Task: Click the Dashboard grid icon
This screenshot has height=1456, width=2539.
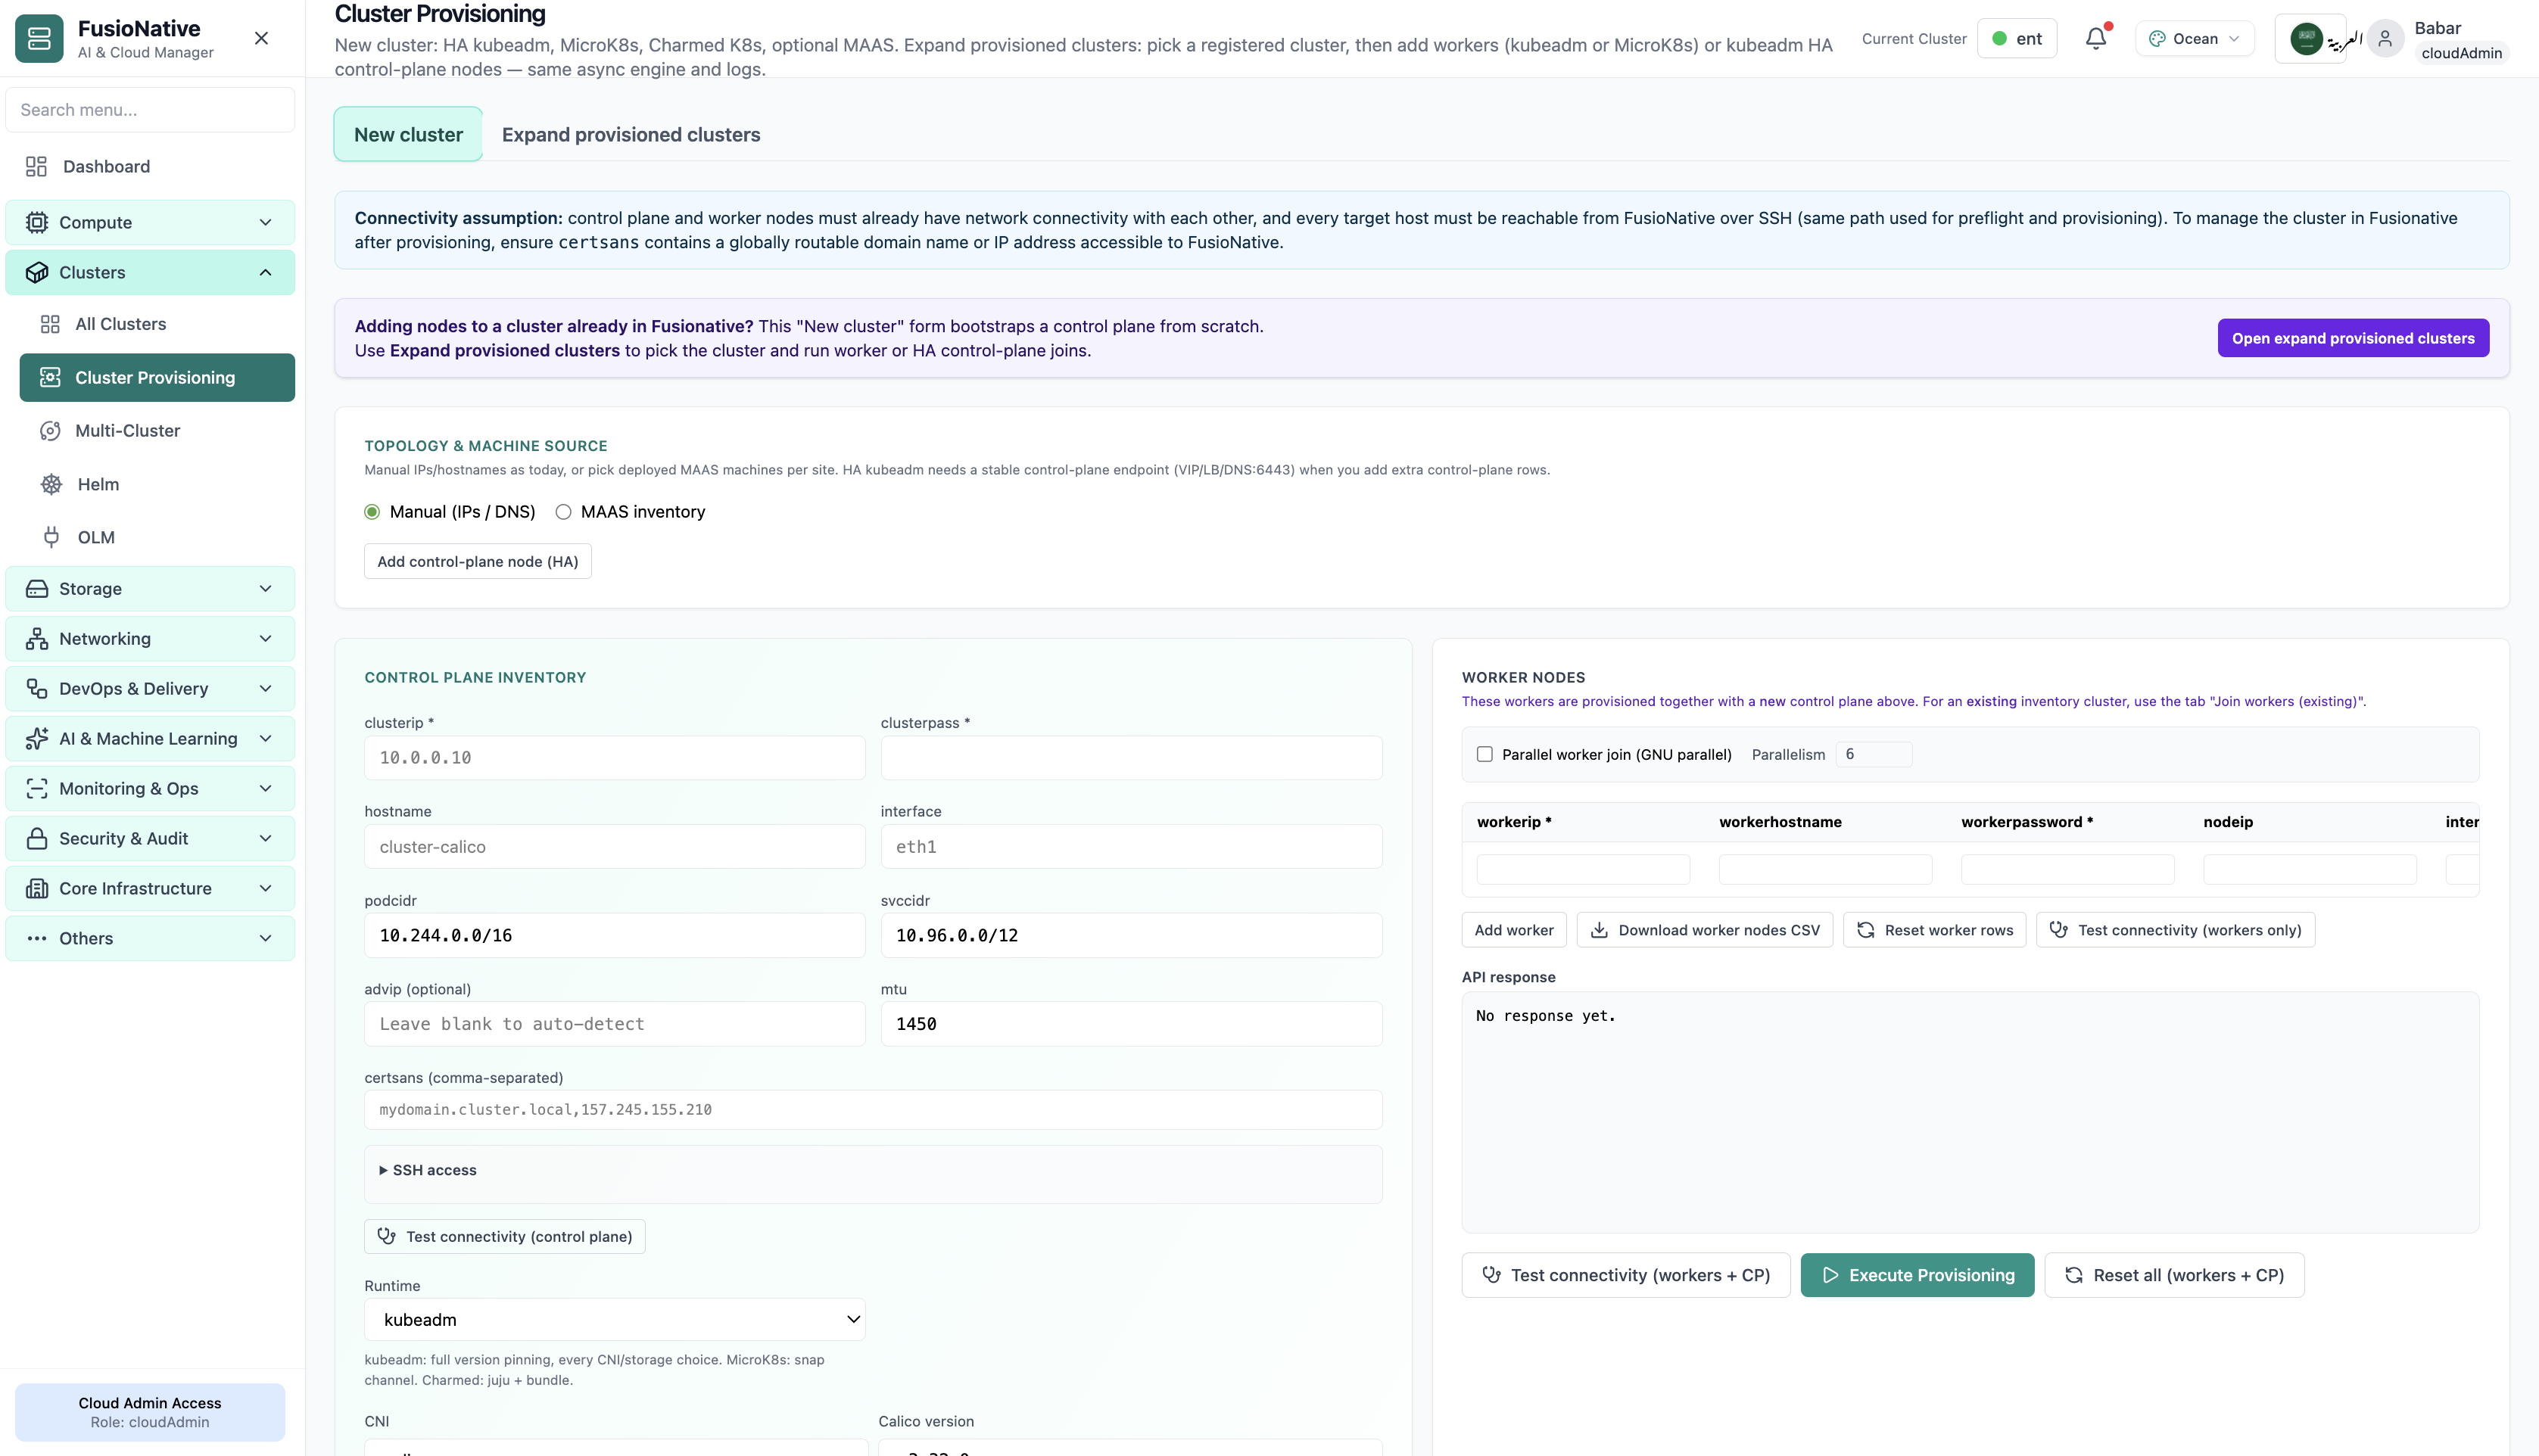Action: coord(37,166)
